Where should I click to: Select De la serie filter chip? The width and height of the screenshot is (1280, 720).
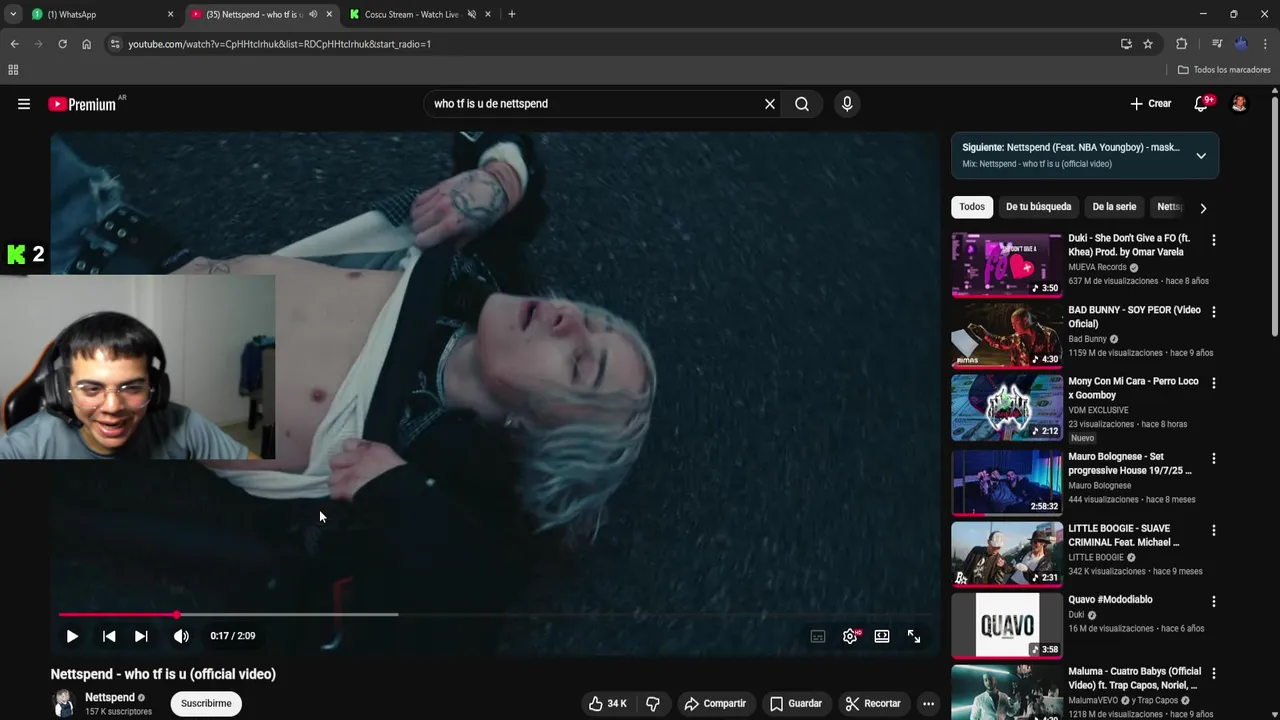tap(1114, 207)
